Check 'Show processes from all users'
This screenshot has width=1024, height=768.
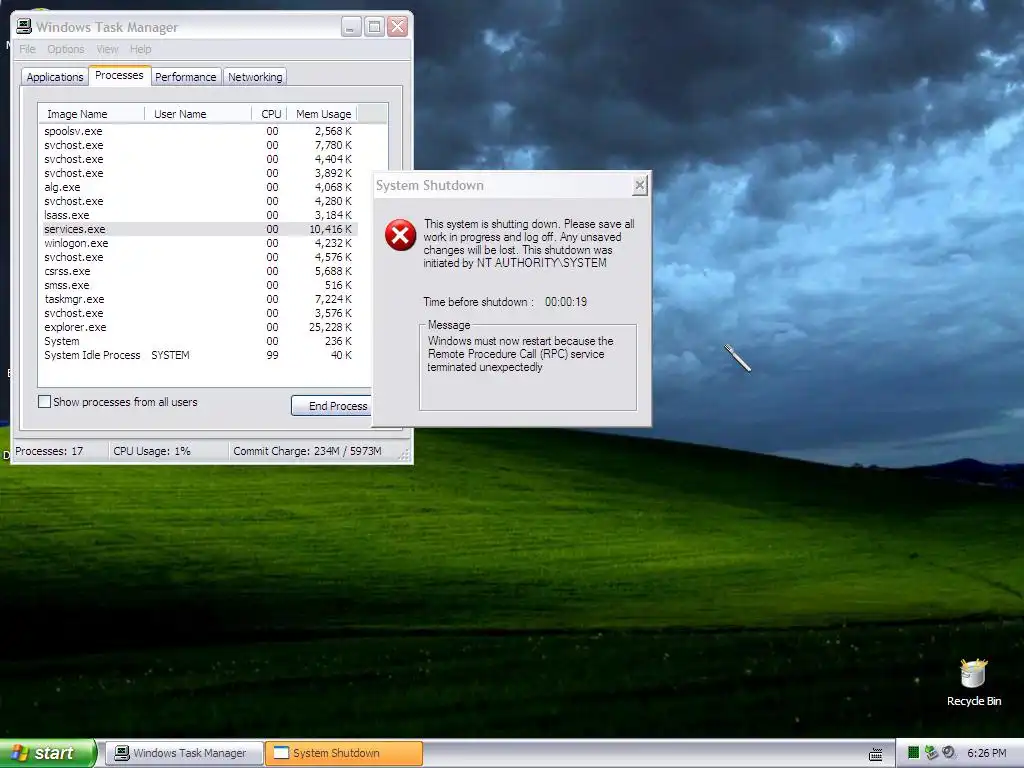[44, 402]
